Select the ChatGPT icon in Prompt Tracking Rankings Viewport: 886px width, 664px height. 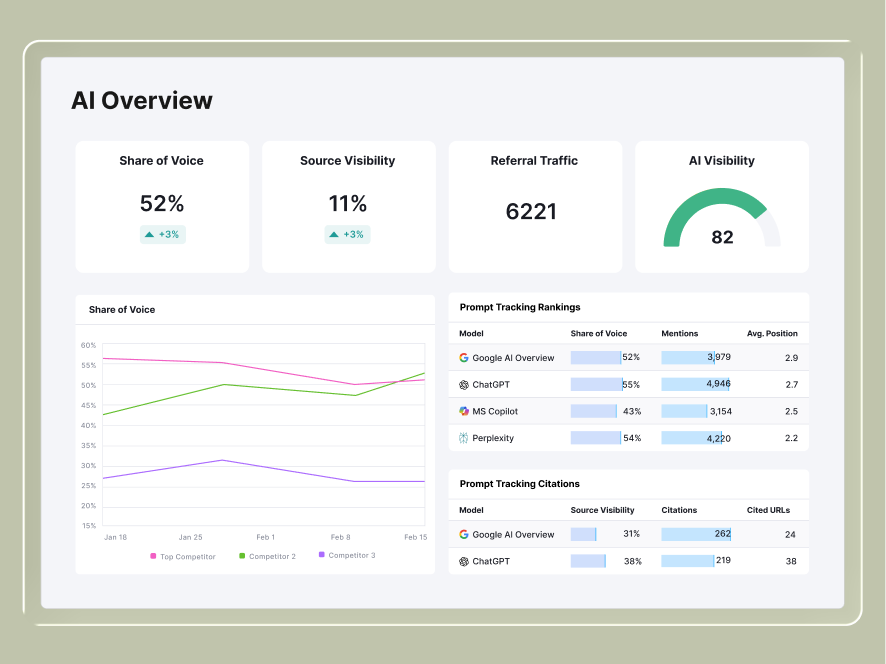click(x=463, y=384)
